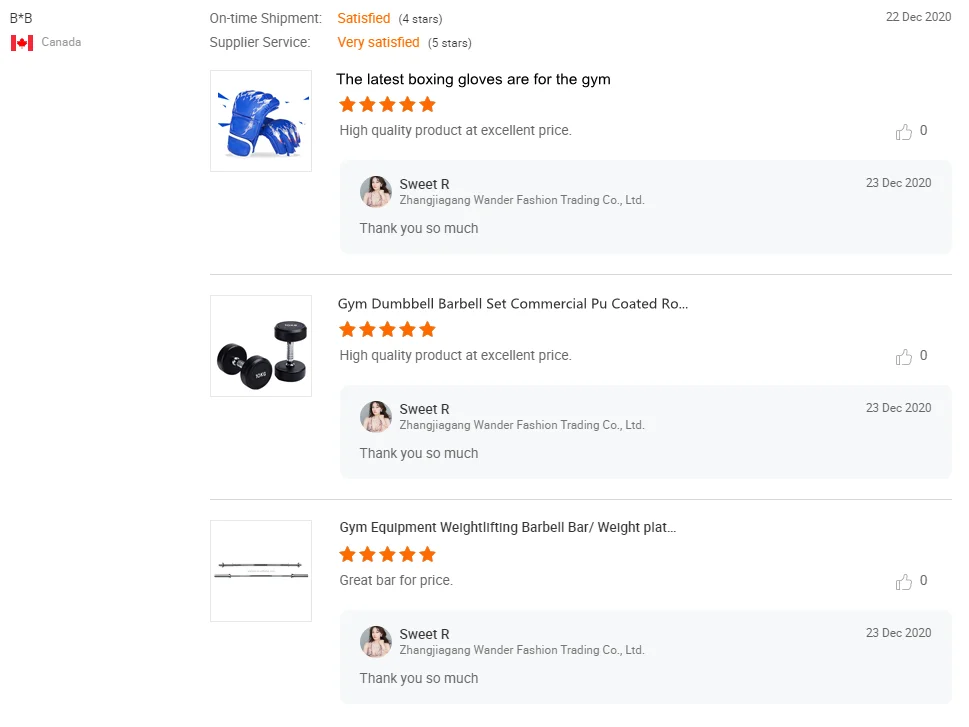
Task: Click Sweet R's avatar in the barbell reply
Action: pyautogui.click(x=376, y=642)
